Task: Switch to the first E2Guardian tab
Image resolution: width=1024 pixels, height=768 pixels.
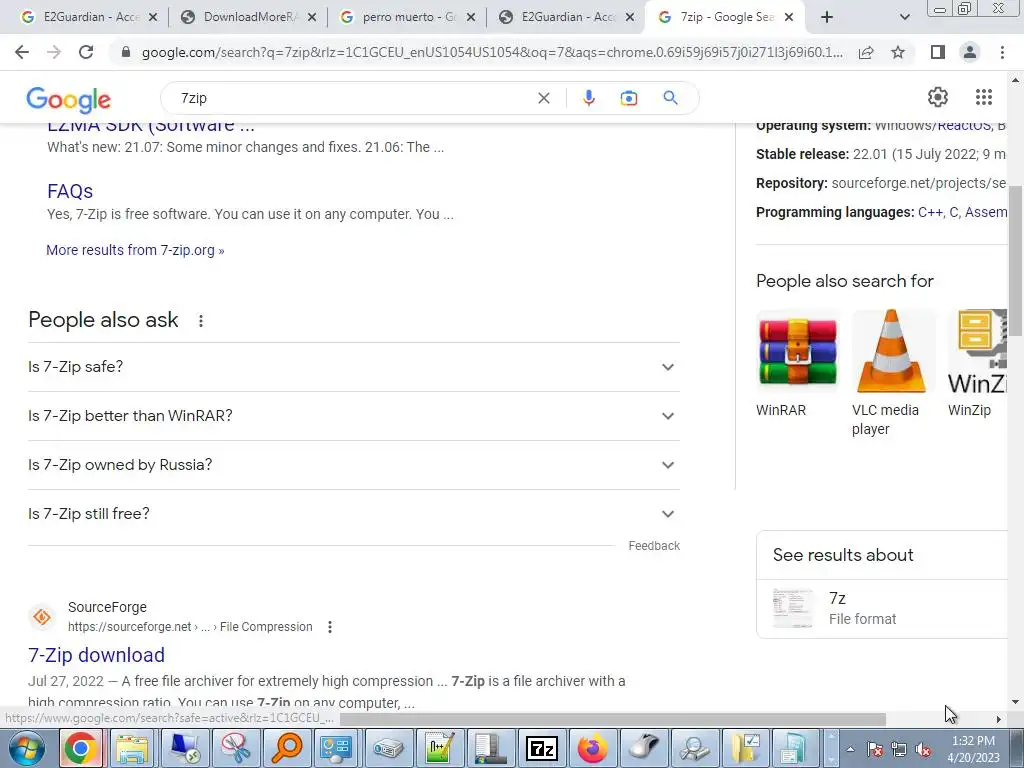Action: tap(89, 17)
